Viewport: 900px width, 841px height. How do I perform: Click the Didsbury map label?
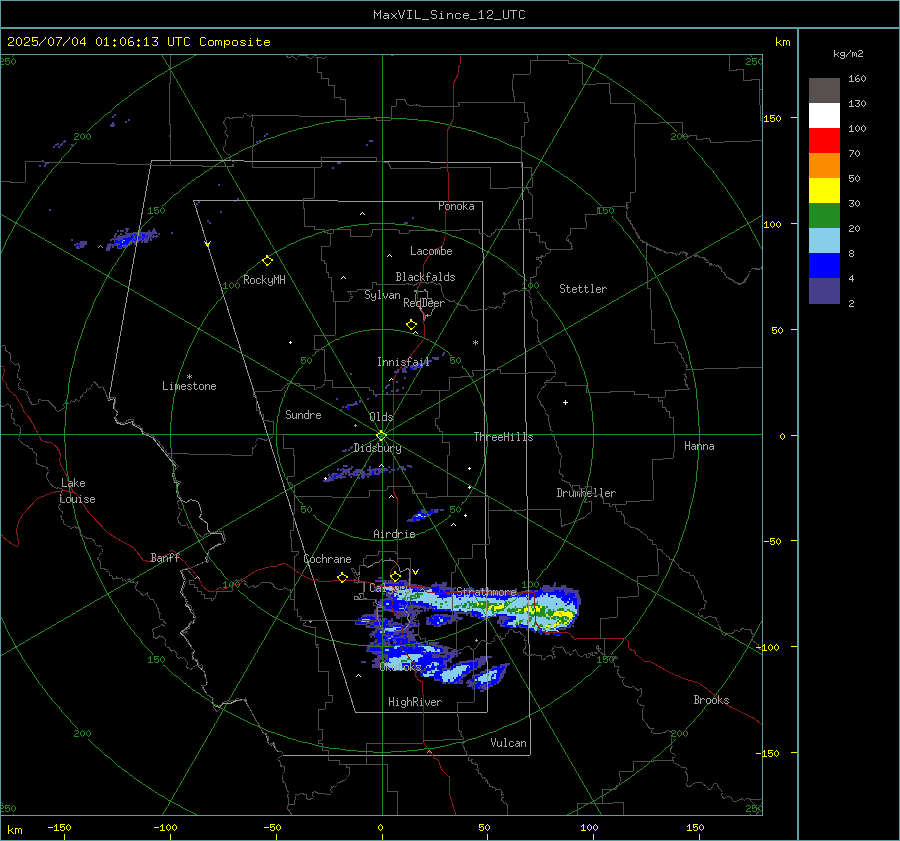click(x=377, y=448)
